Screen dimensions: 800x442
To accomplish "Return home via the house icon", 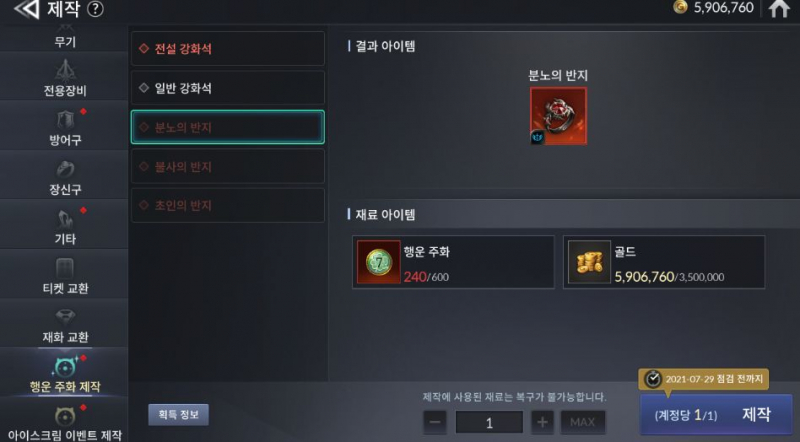I will pos(779,8).
